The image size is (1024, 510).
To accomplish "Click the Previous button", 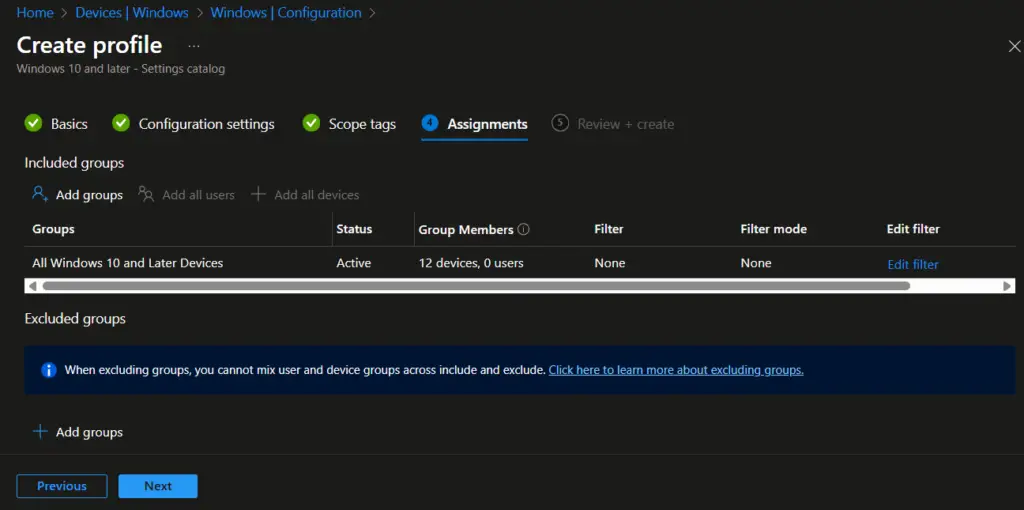I will click(x=62, y=486).
